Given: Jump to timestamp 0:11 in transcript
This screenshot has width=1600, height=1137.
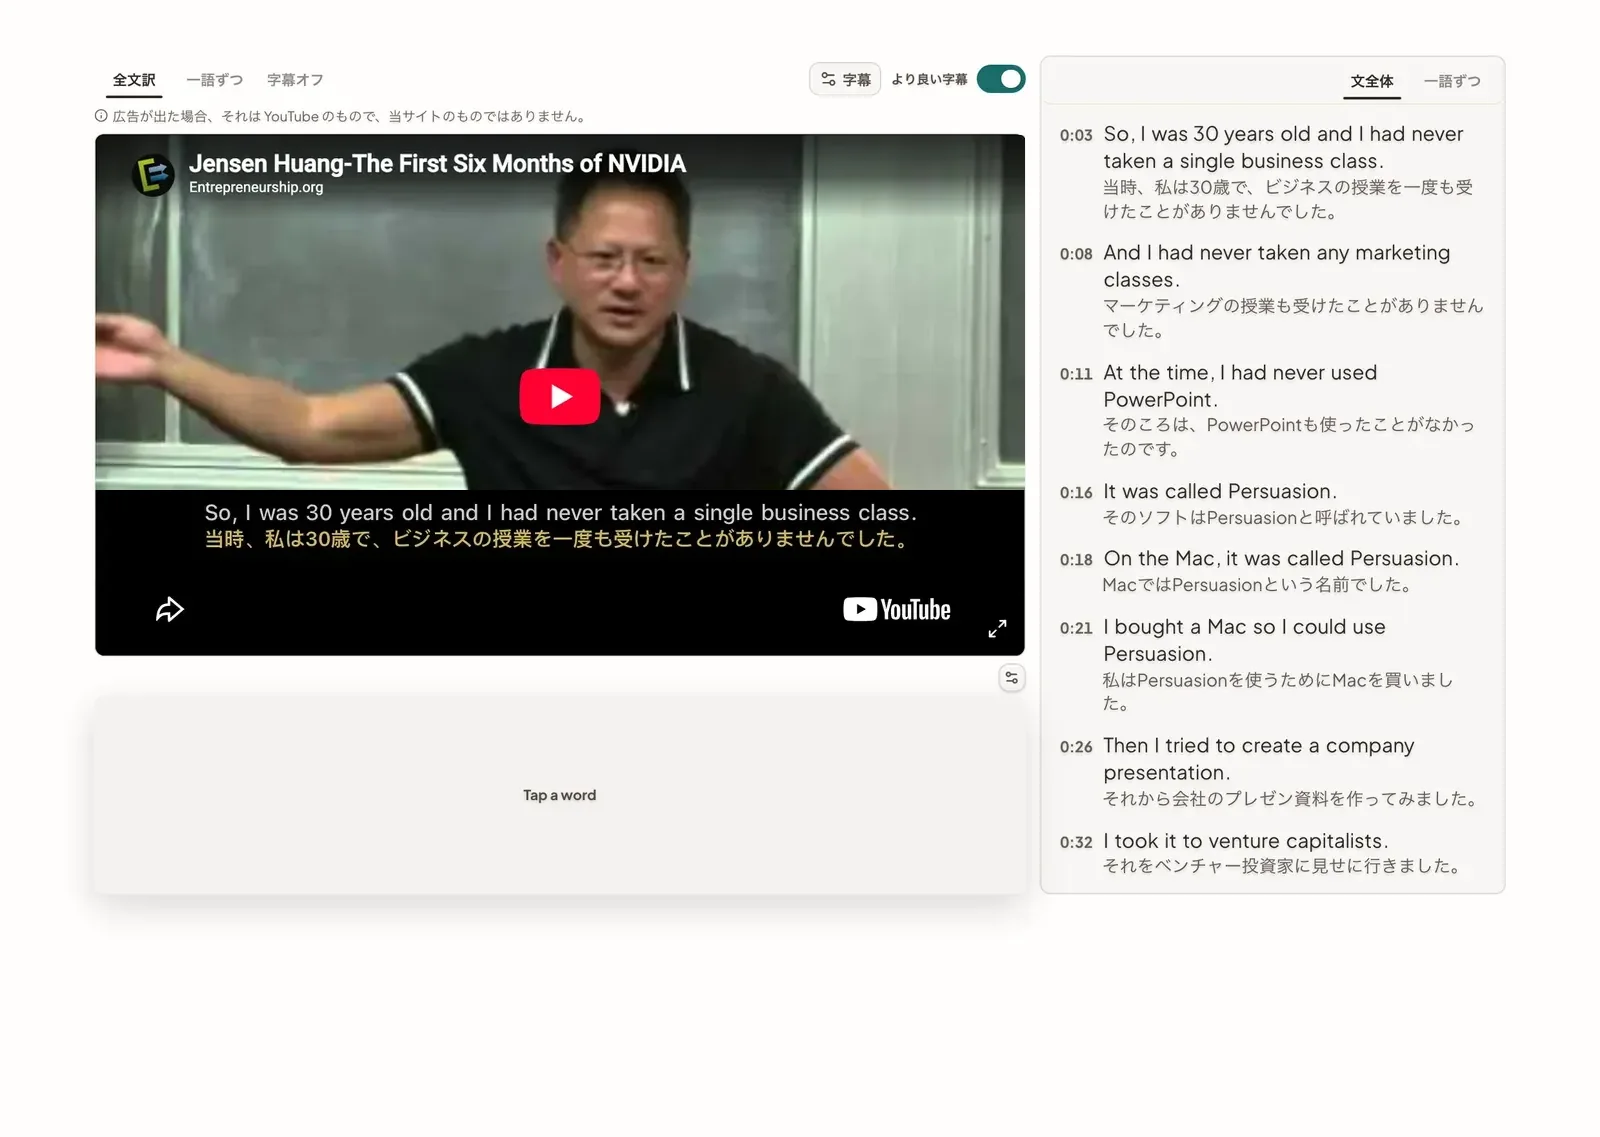Looking at the screenshot, I should [1076, 374].
